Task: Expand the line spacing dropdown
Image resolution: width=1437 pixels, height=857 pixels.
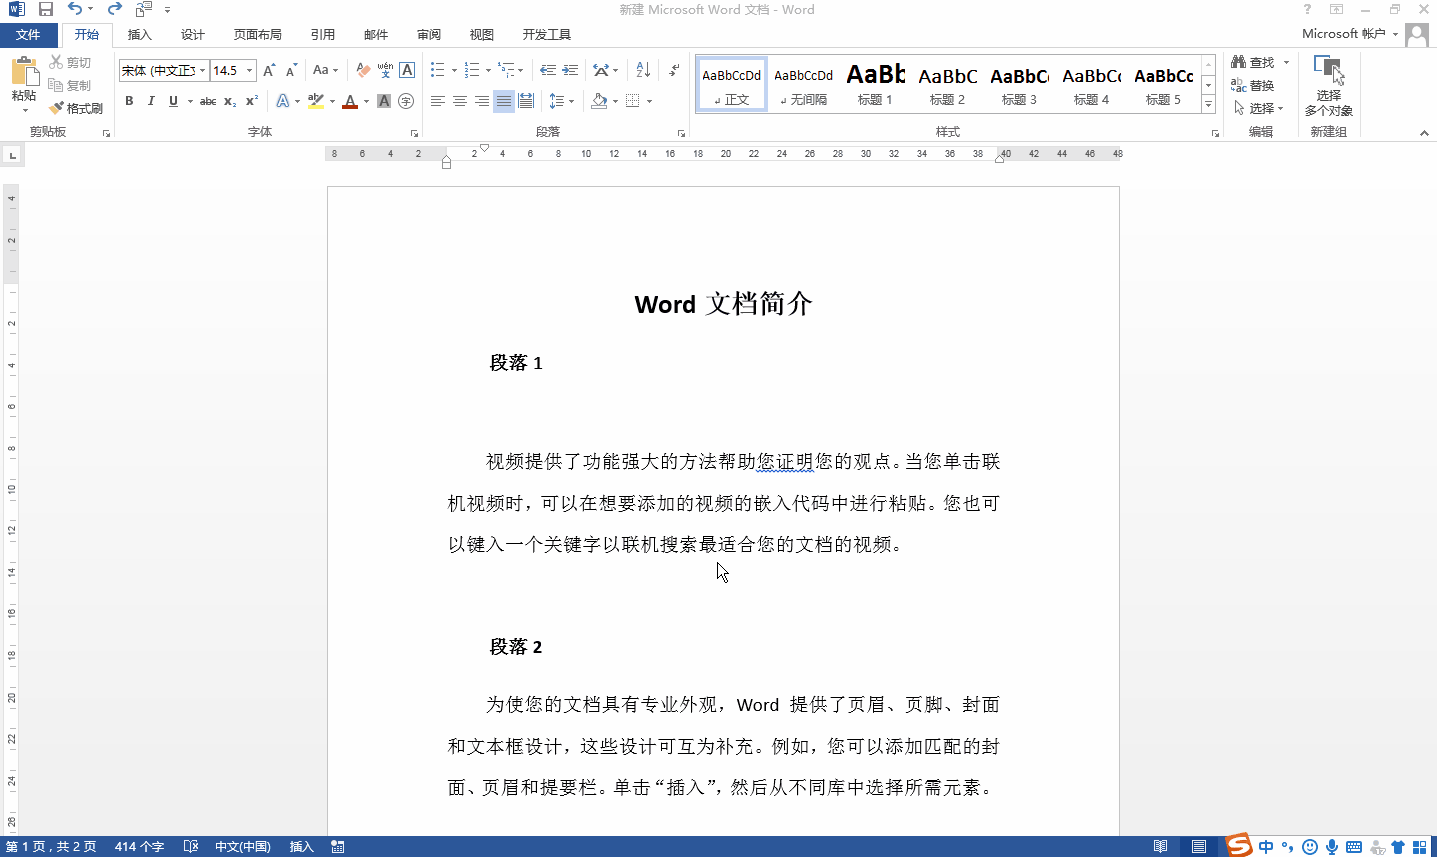Action: 570,101
